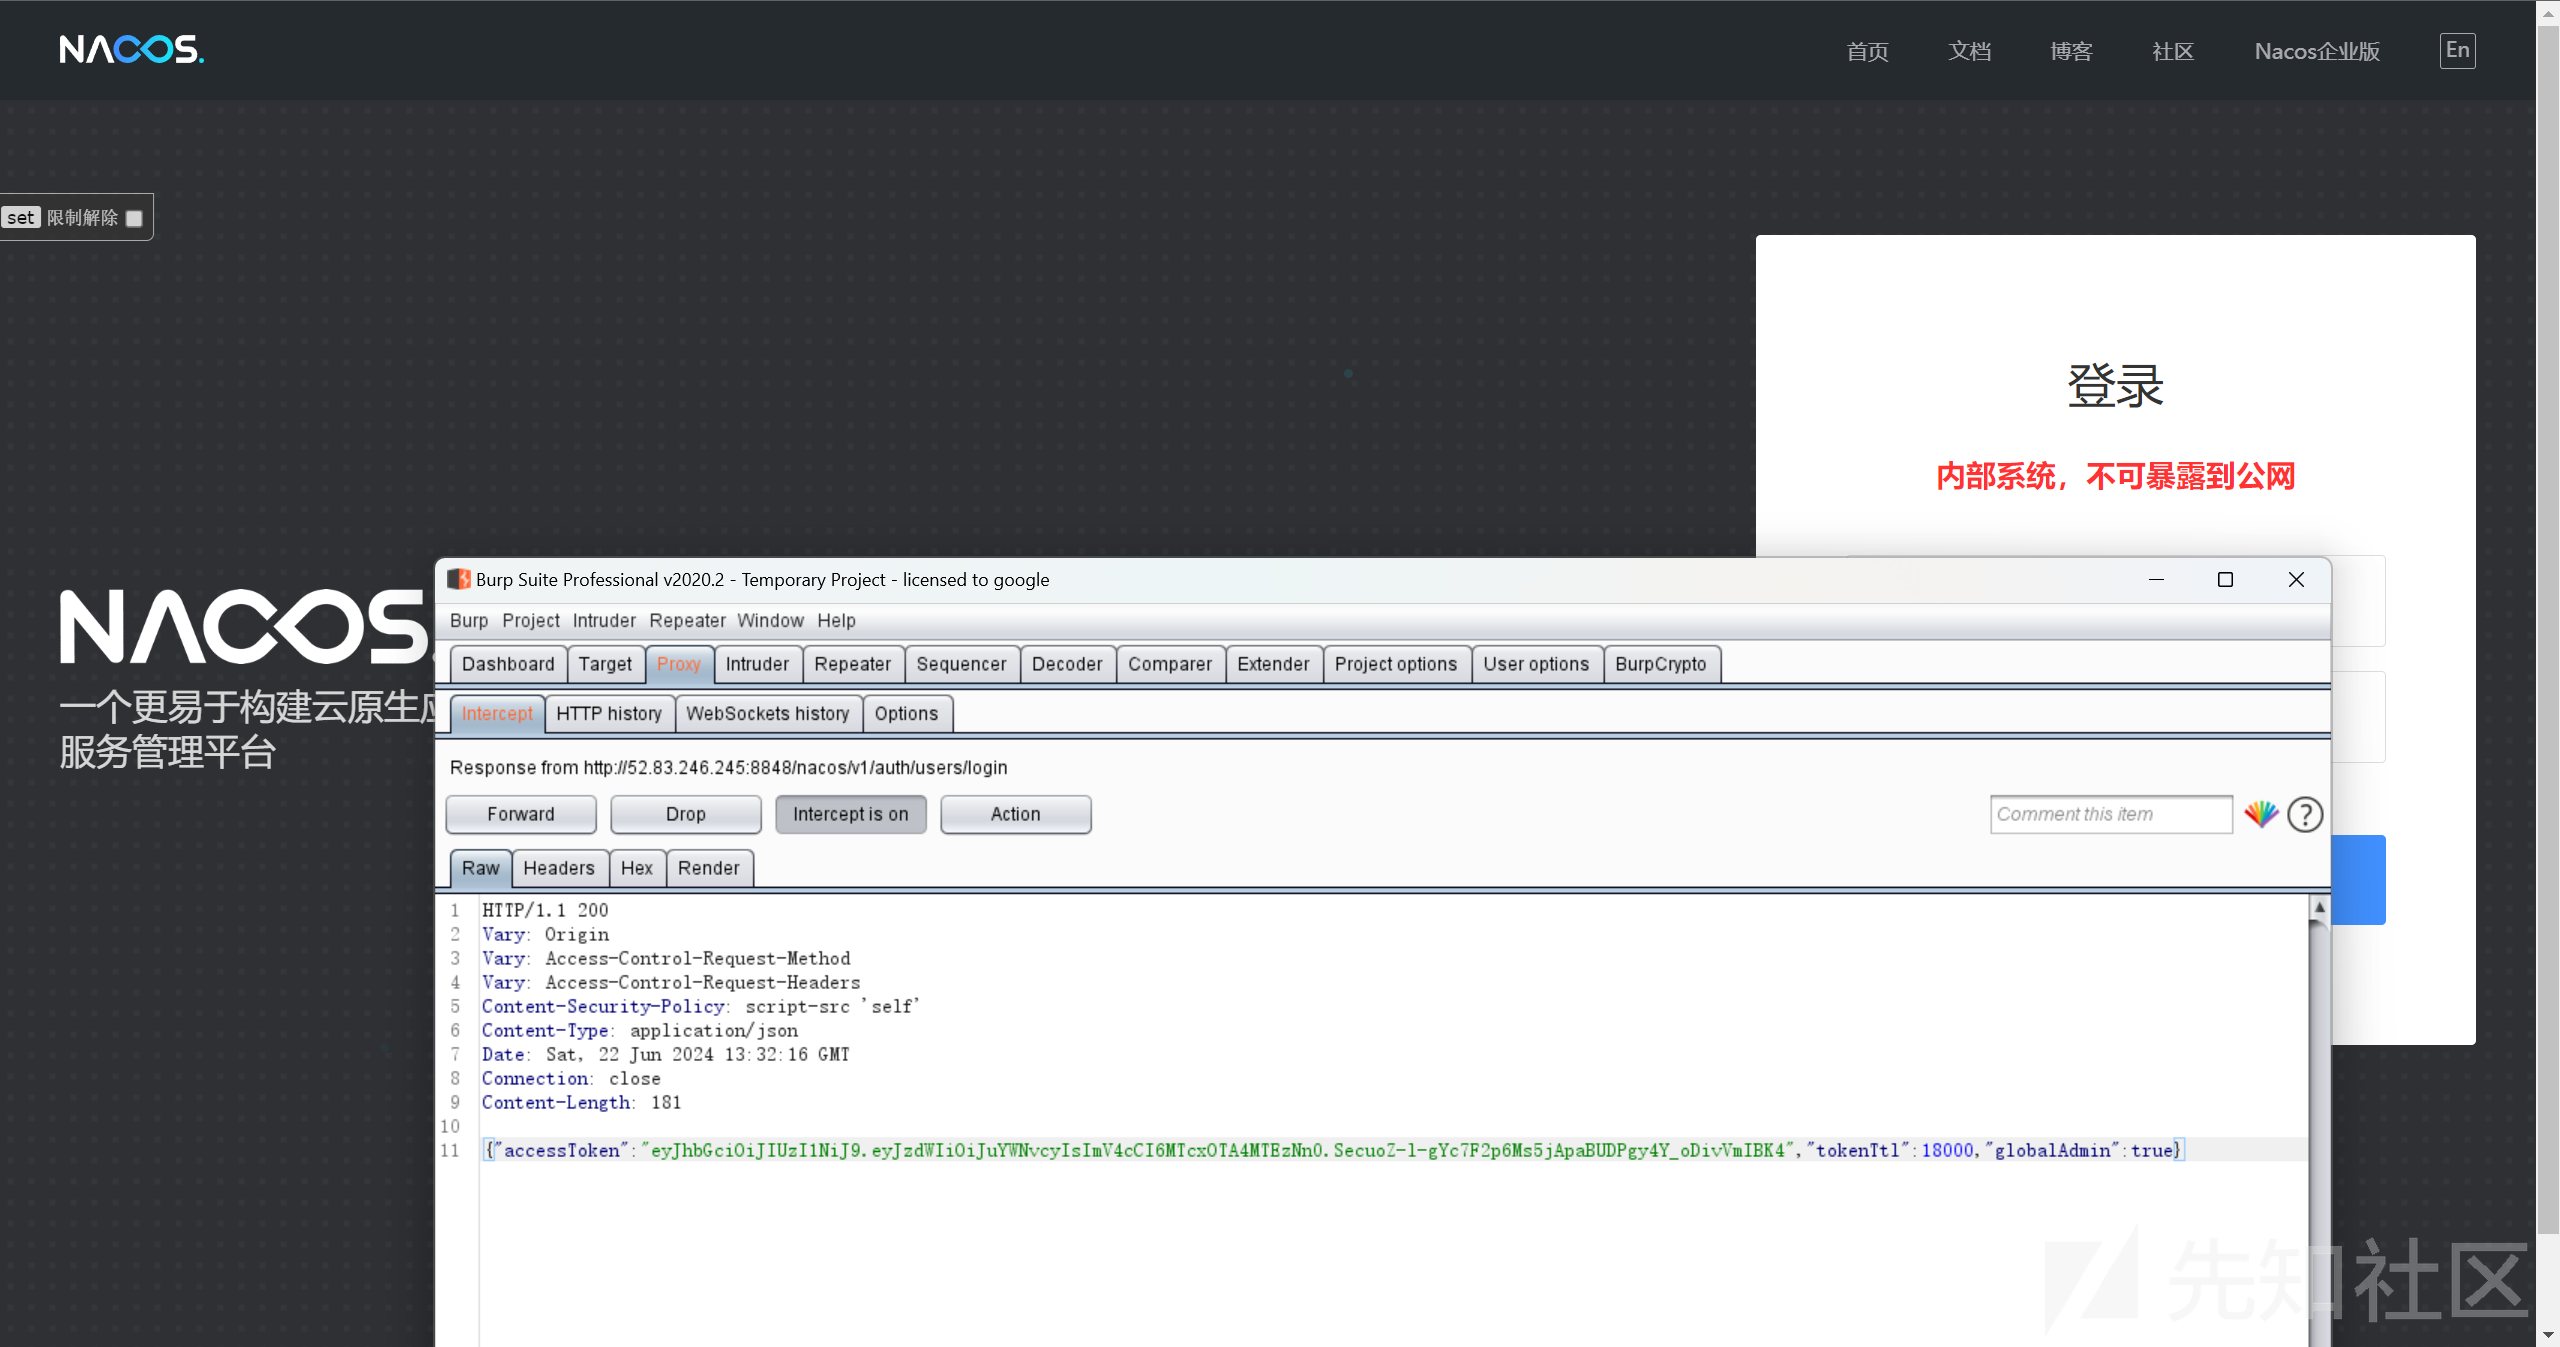Click the Vary: Origin header line
Viewport: 2560px width, 1347px height.
tap(545, 934)
